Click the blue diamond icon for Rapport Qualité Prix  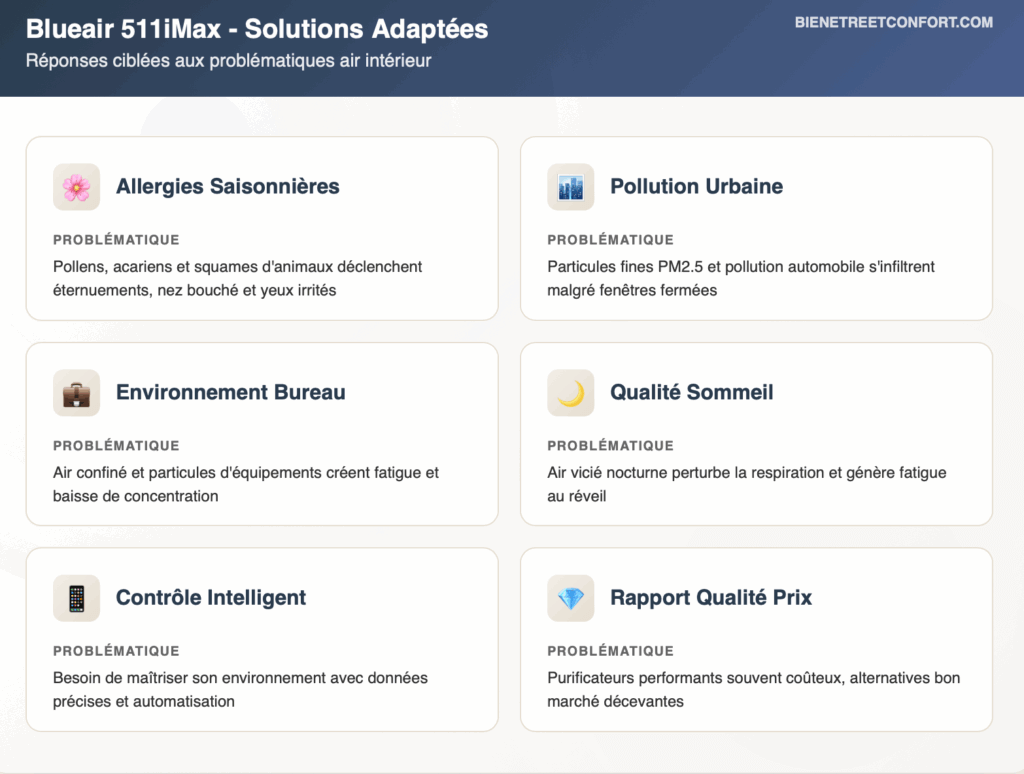[571, 598]
